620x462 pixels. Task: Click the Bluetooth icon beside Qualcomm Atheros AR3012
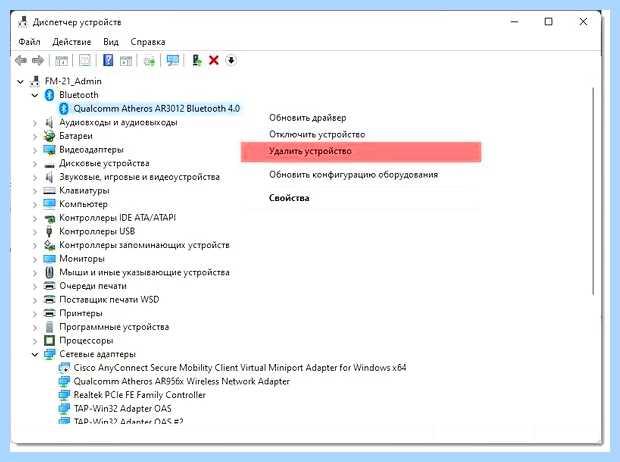click(64, 108)
